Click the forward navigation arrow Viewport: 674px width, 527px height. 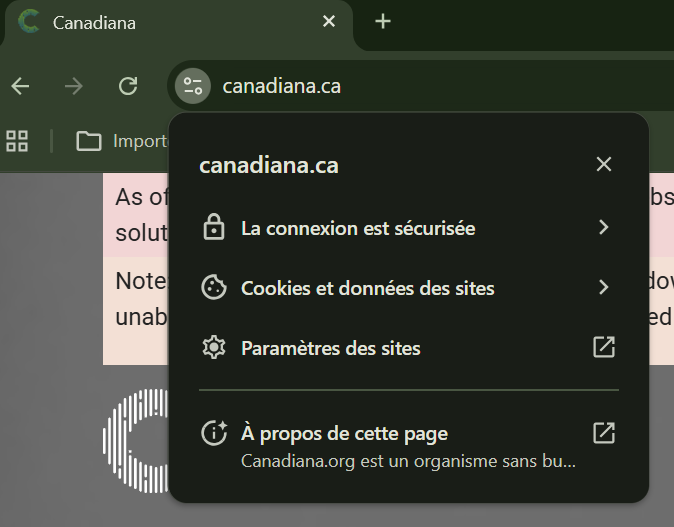click(x=74, y=86)
